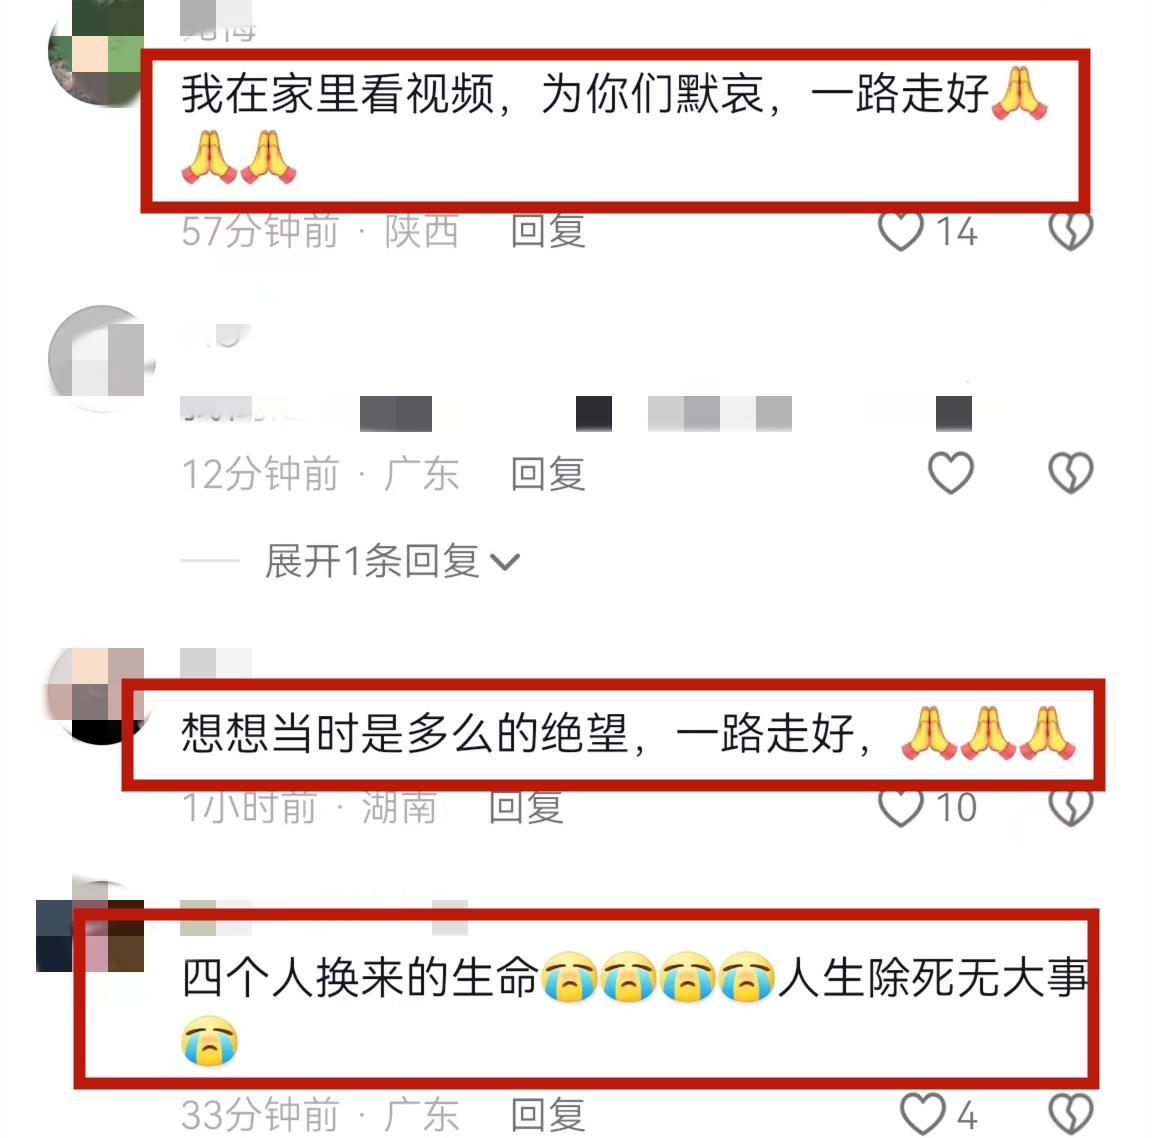Reply to the 12分钟前 广东 comment
The width and height of the screenshot is (1152, 1138).
click(548, 473)
